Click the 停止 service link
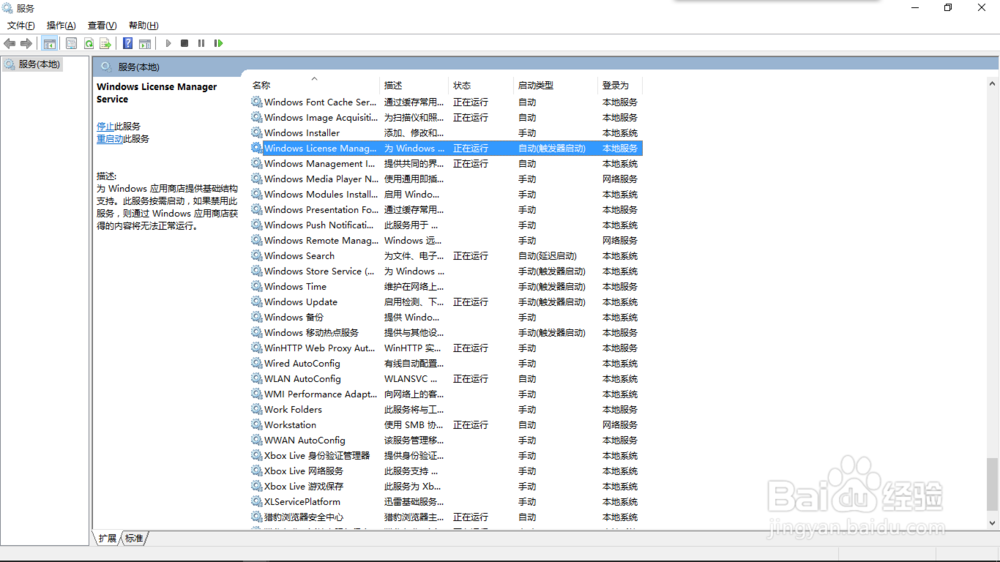 [x=105, y=126]
